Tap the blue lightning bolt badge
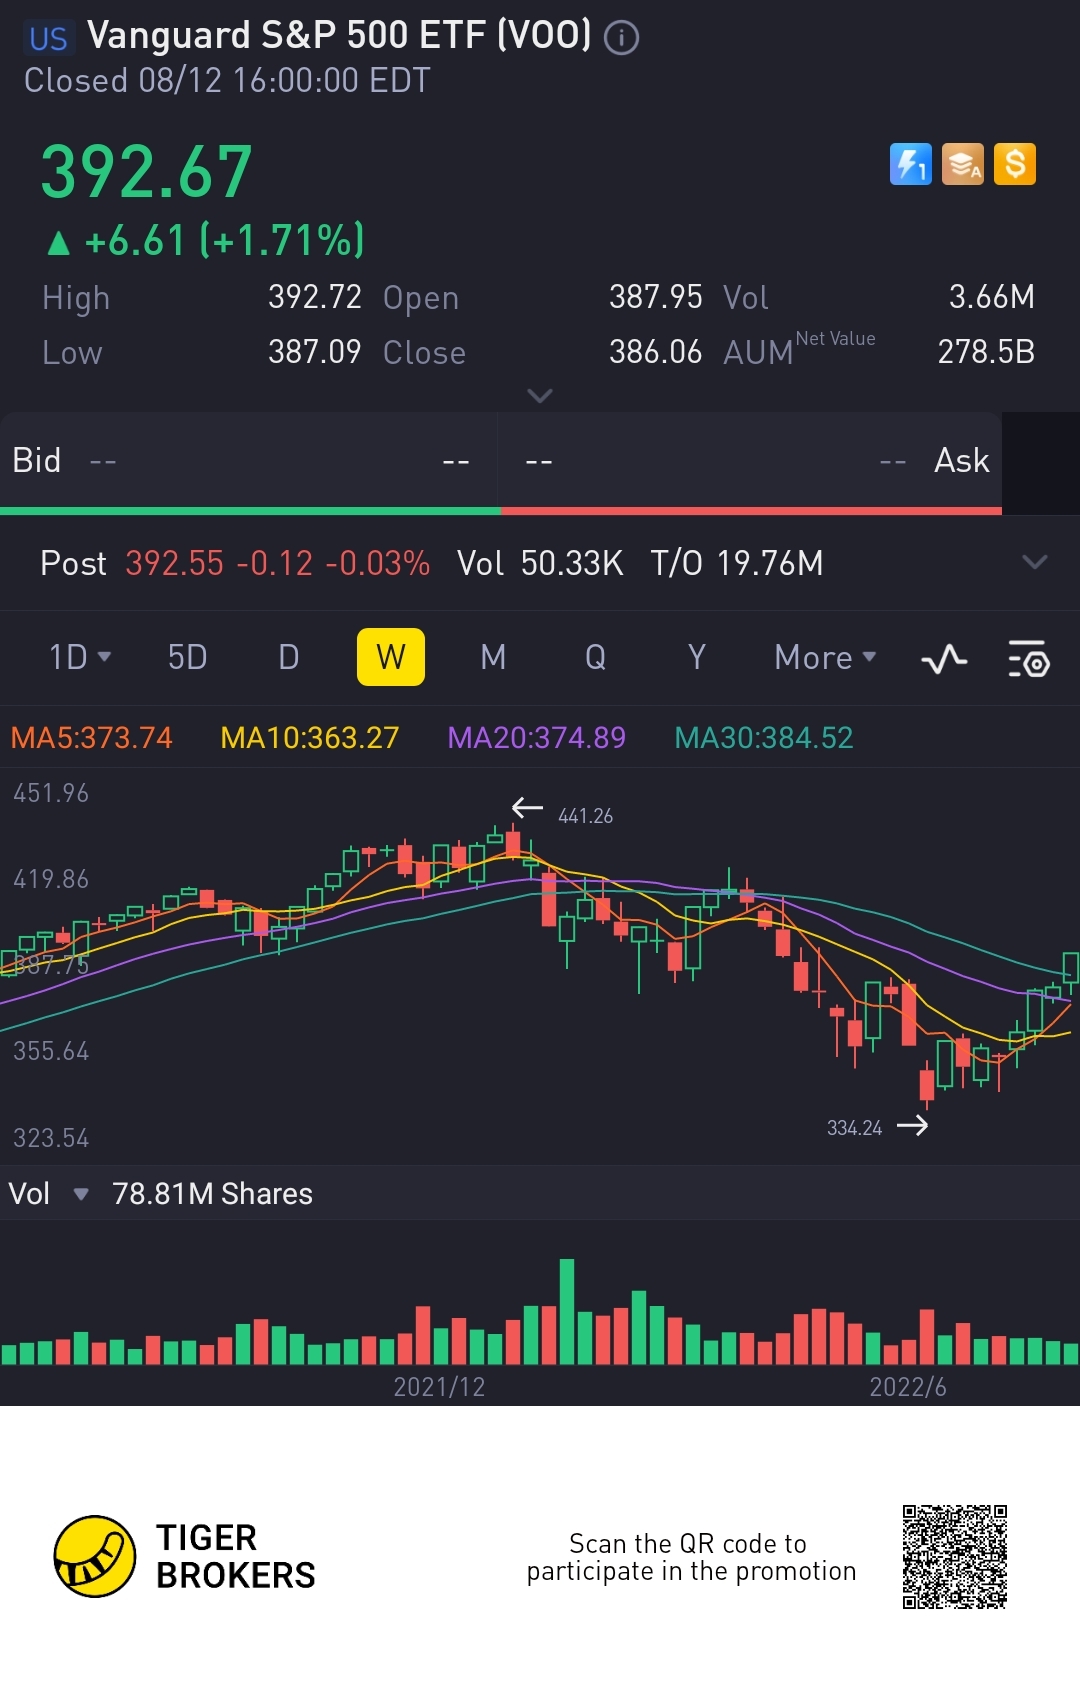The height and width of the screenshot is (1708, 1080). [910, 164]
